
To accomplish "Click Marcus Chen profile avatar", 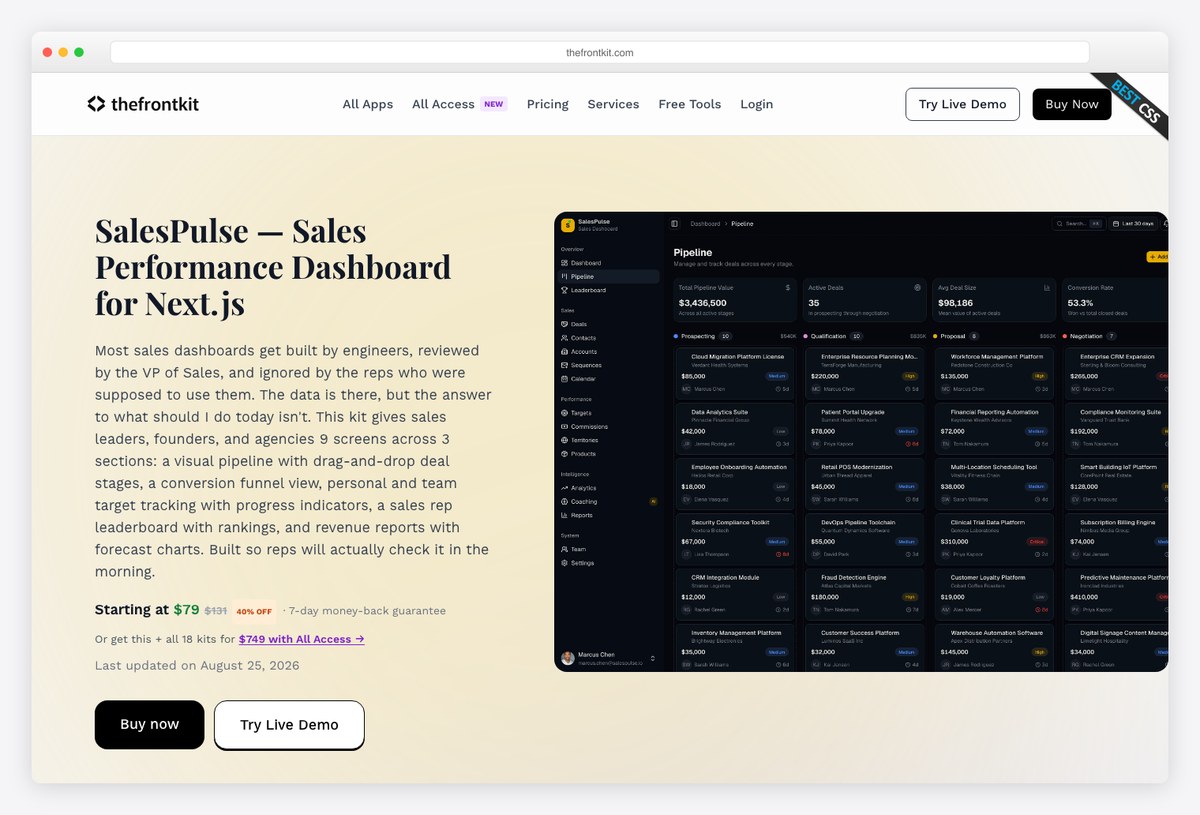I will [568, 658].
